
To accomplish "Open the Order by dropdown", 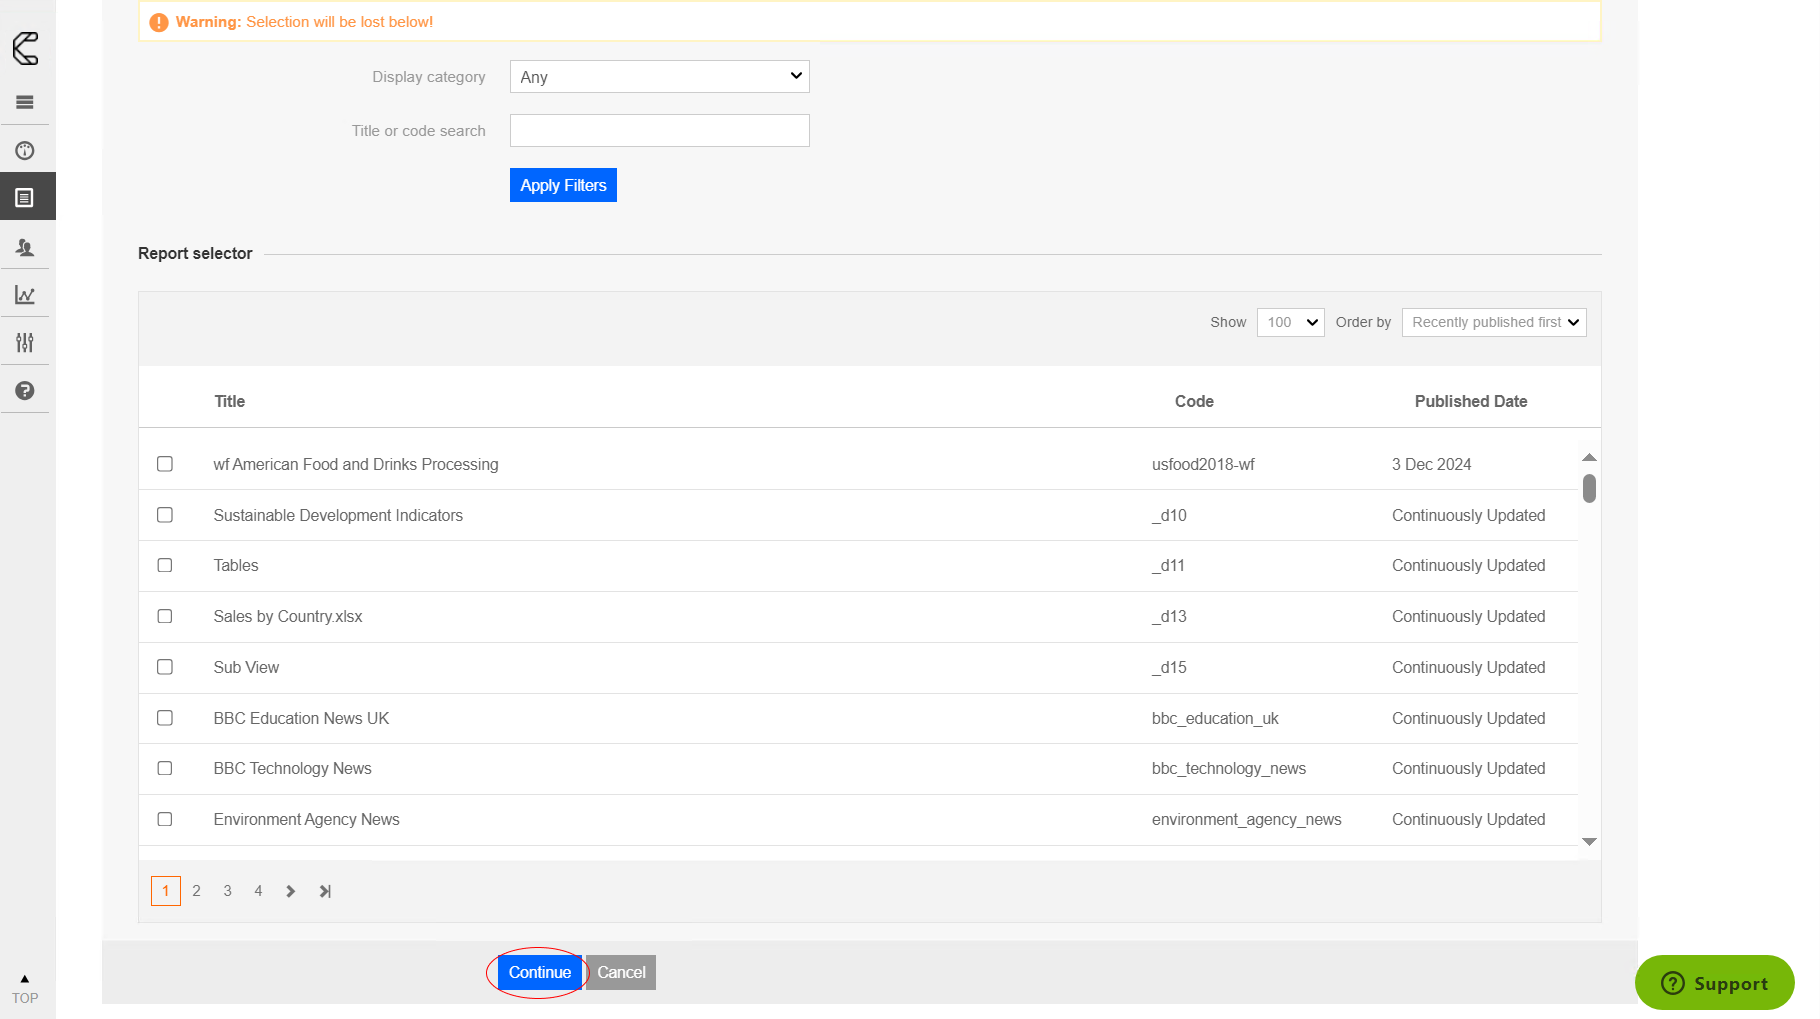I will click(x=1493, y=322).
